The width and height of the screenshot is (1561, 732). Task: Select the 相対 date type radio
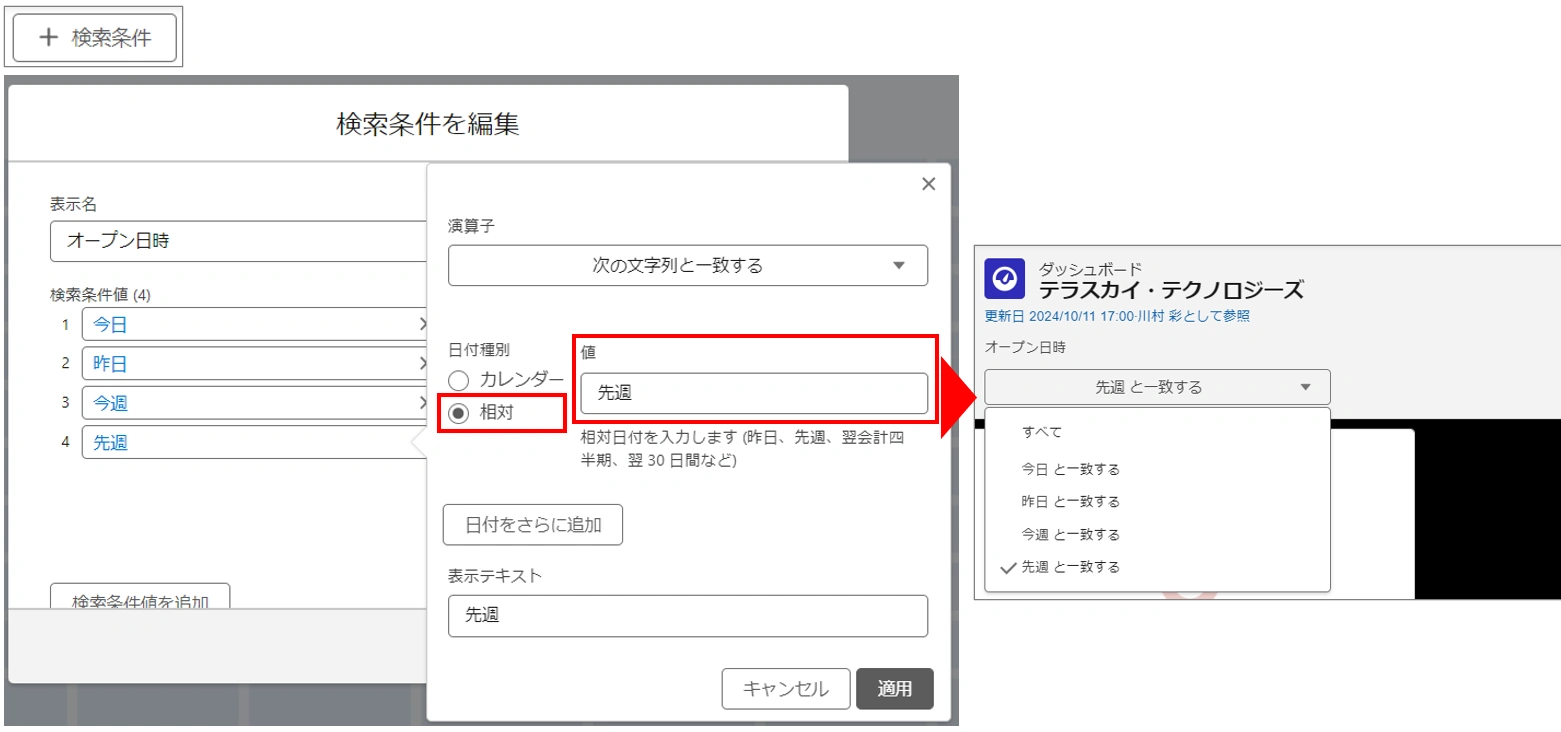click(458, 412)
